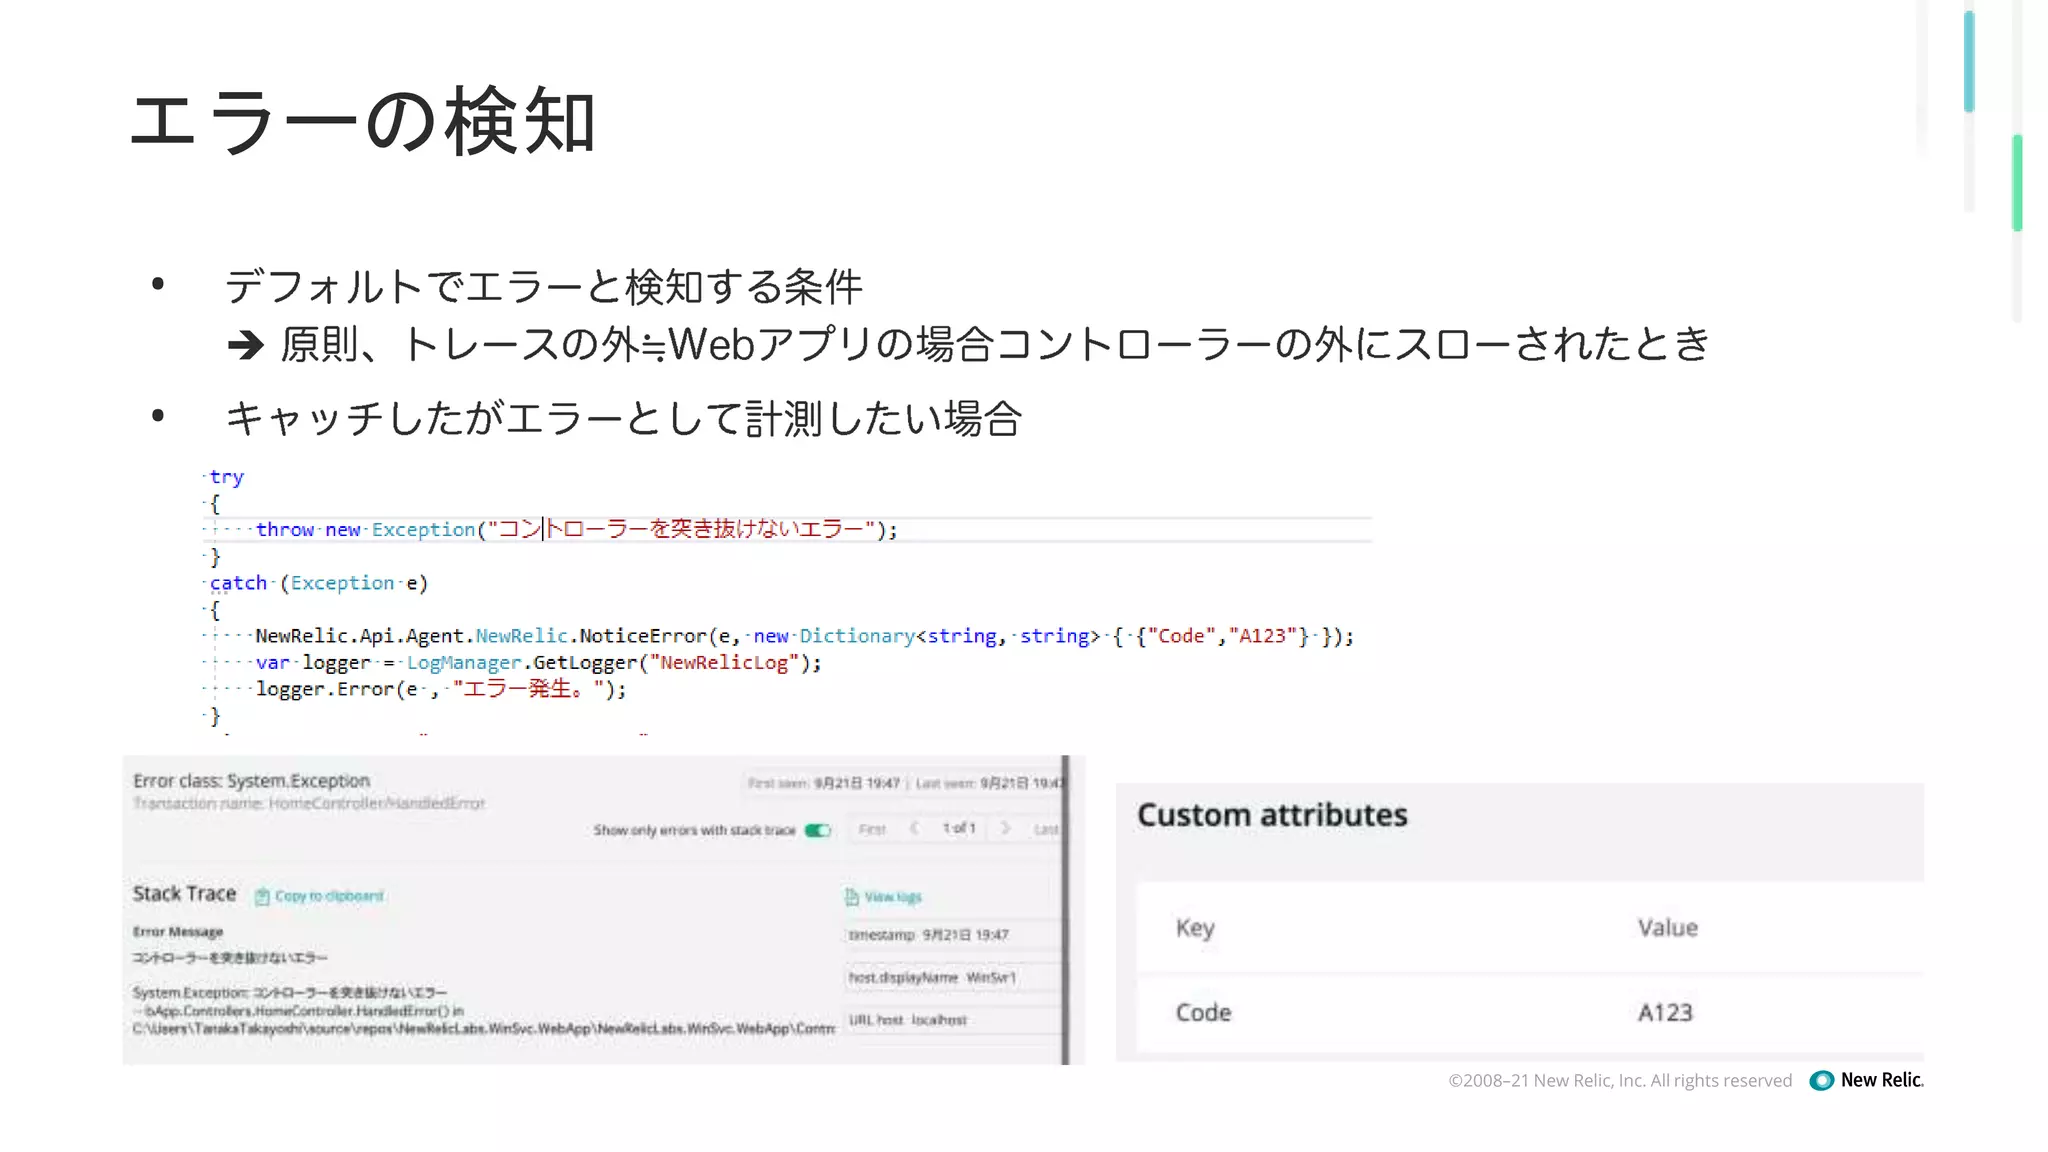Click the First seen 9月21日 19:47 text
Viewport: 2048px width, 1152px height.
click(824, 783)
